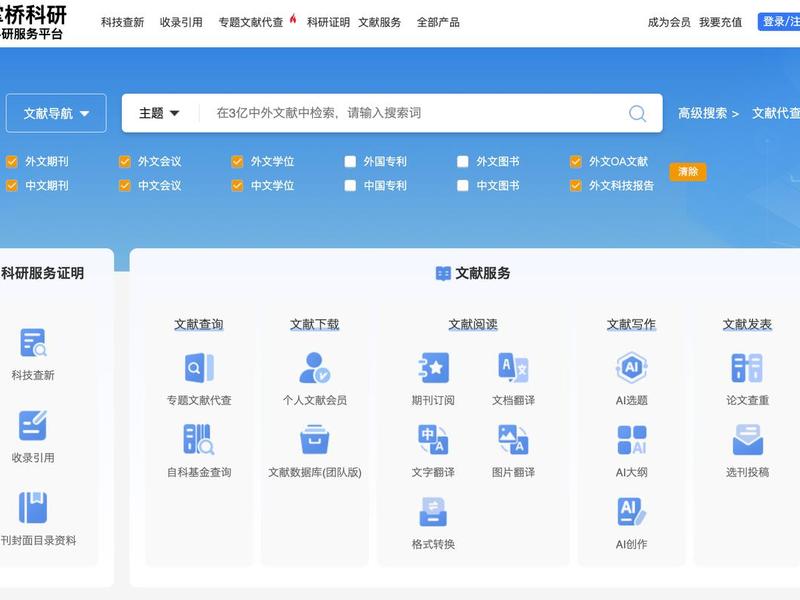Open the 收录引用 icon in sidebar

[x=33, y=425]
